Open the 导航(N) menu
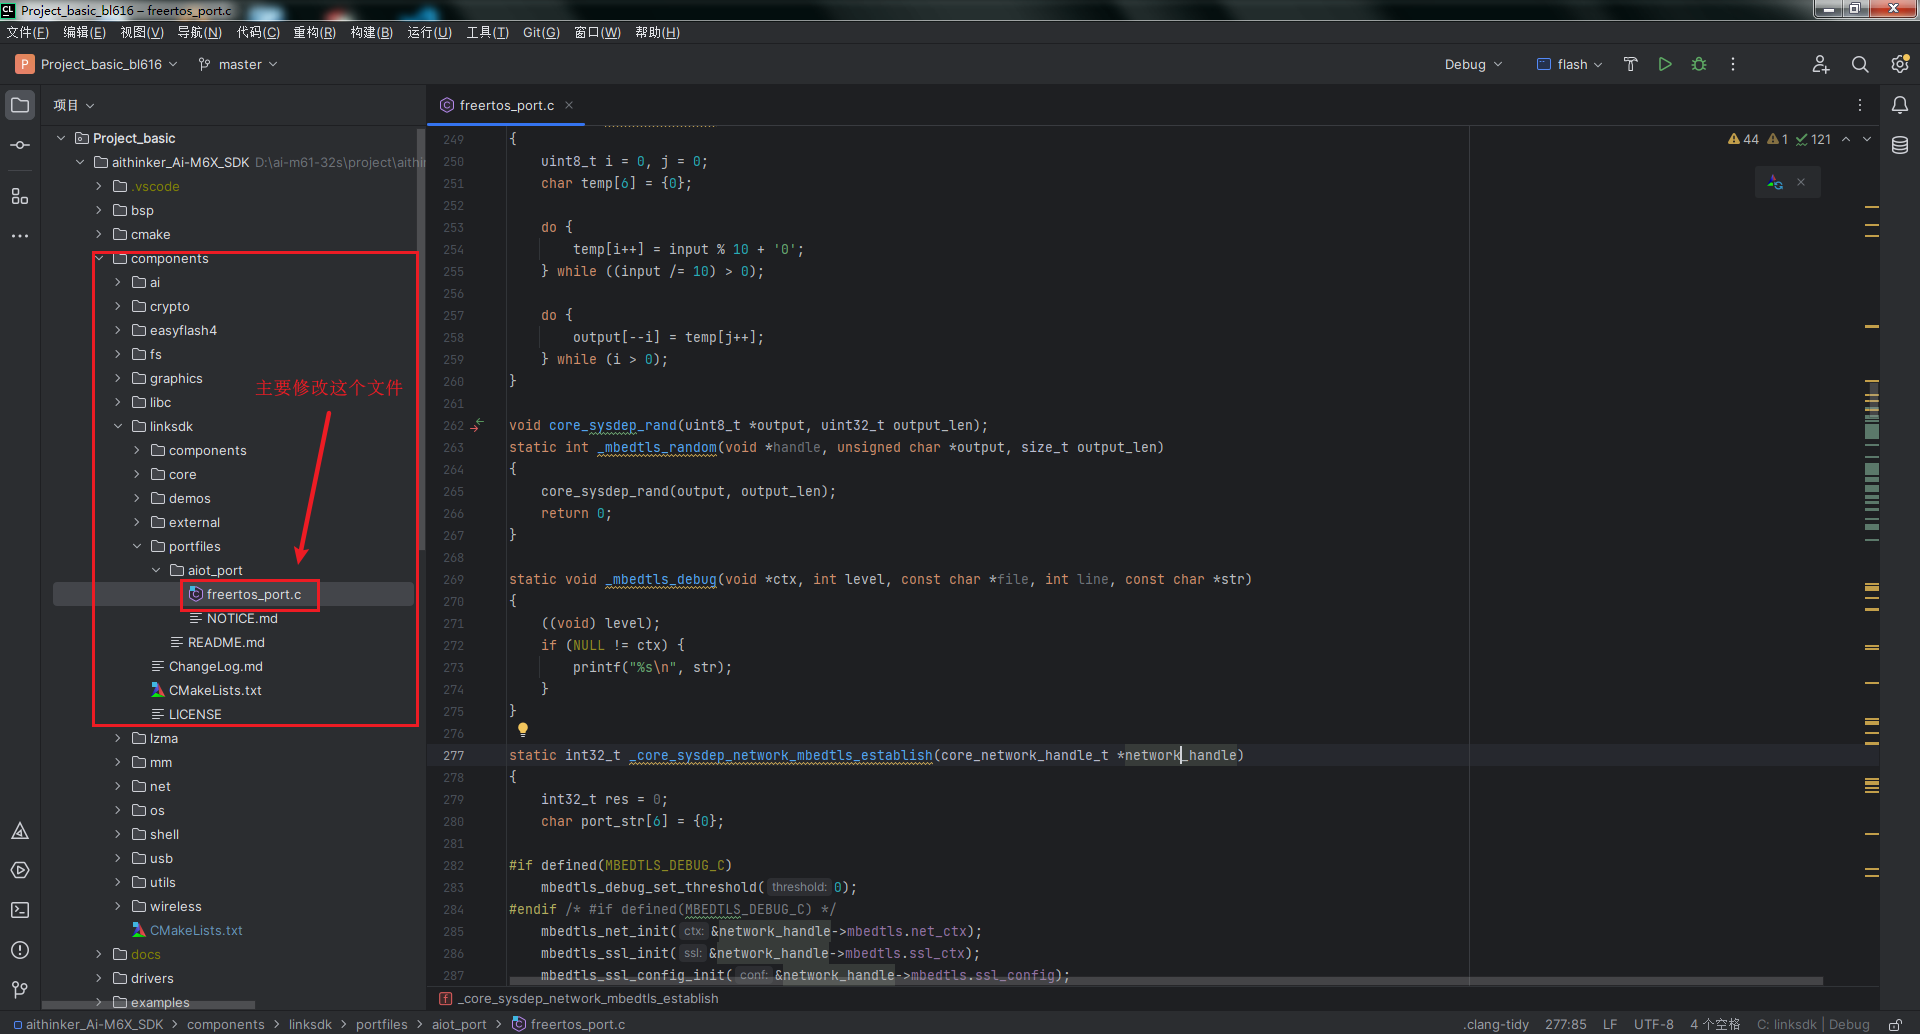The height and width of the screenshot is (1034, 1920). pyautogui.click(x=199, y=32)
